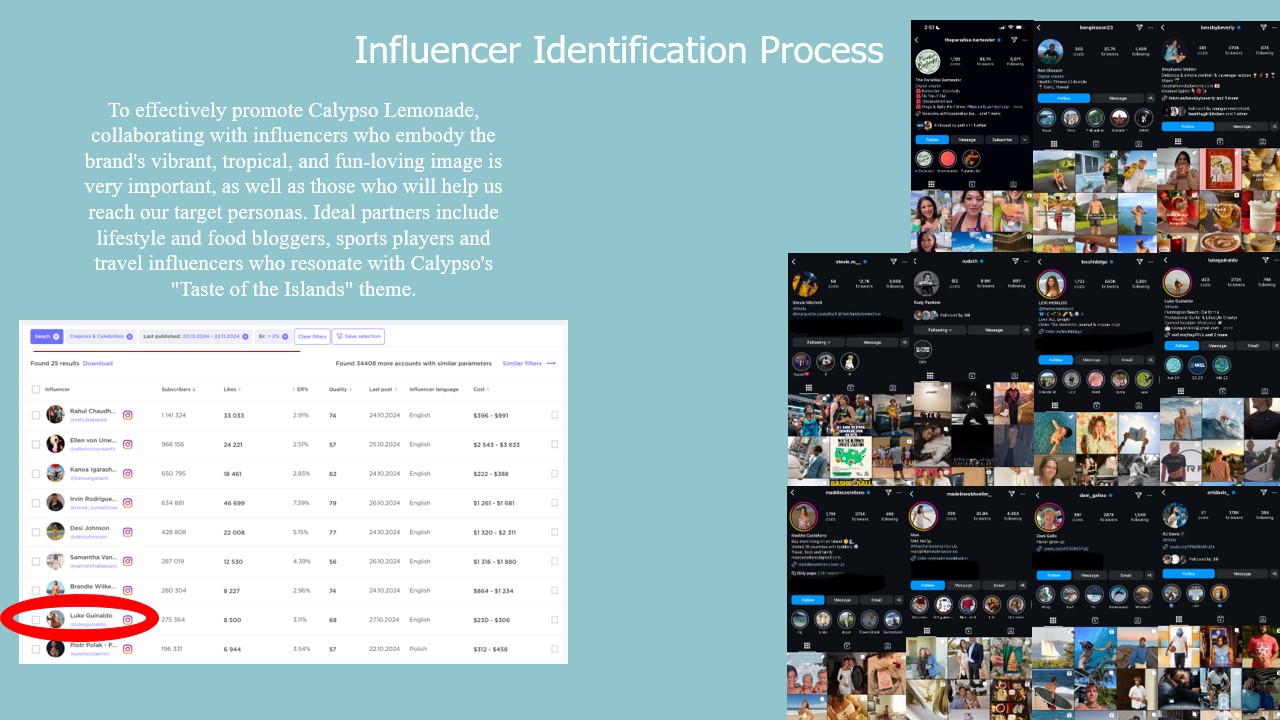The image size is (1280, 720).
Task: Open reels tab on bengleason23 profile
Action: pos(1096,144)
